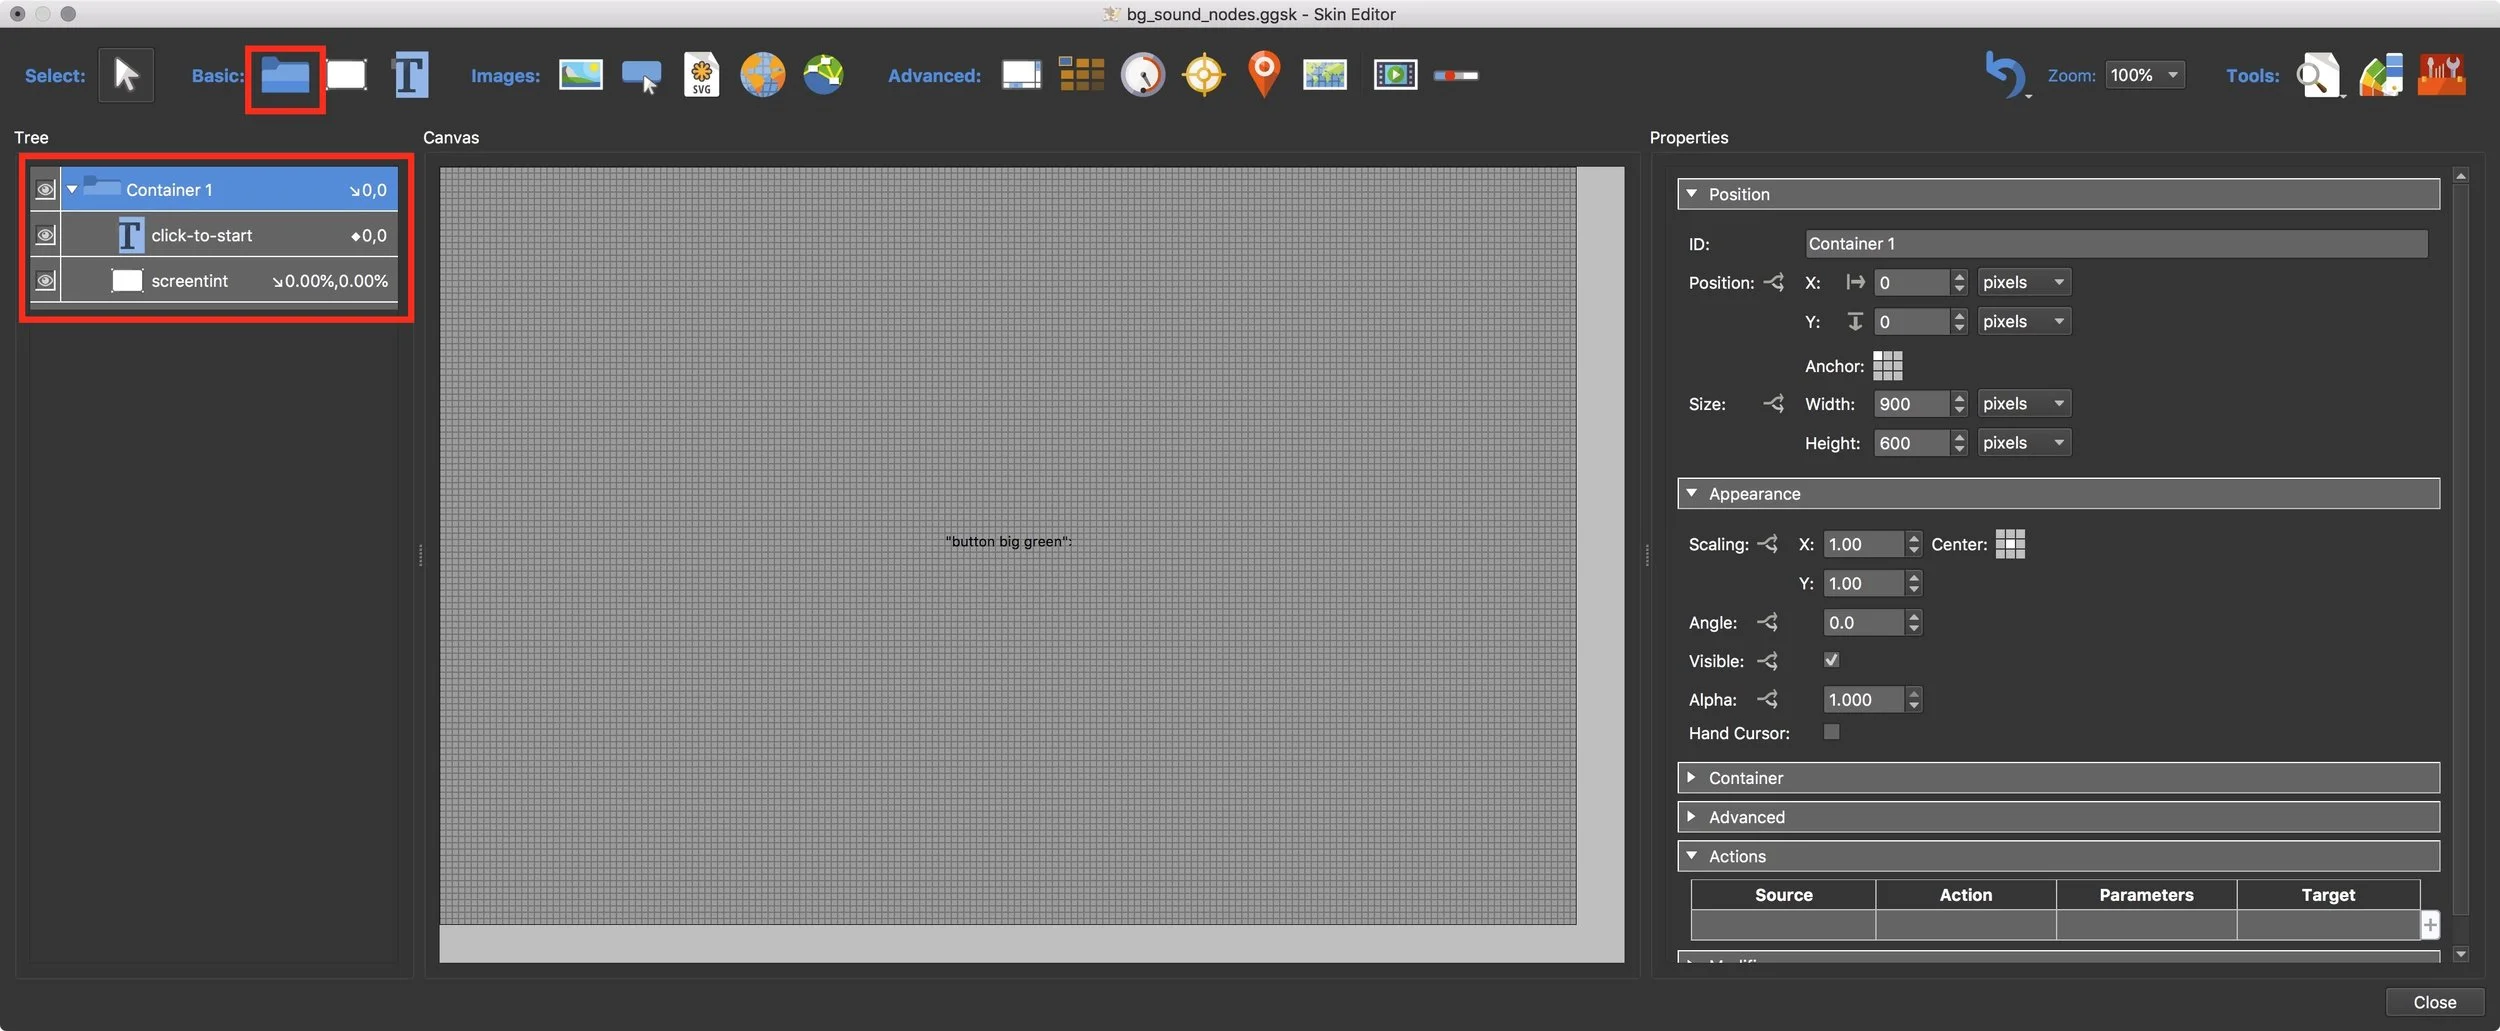The height and width of the screenshot is (1031, 2500).
Task: Open Height units dropdown
Action: coord(2024,442)
